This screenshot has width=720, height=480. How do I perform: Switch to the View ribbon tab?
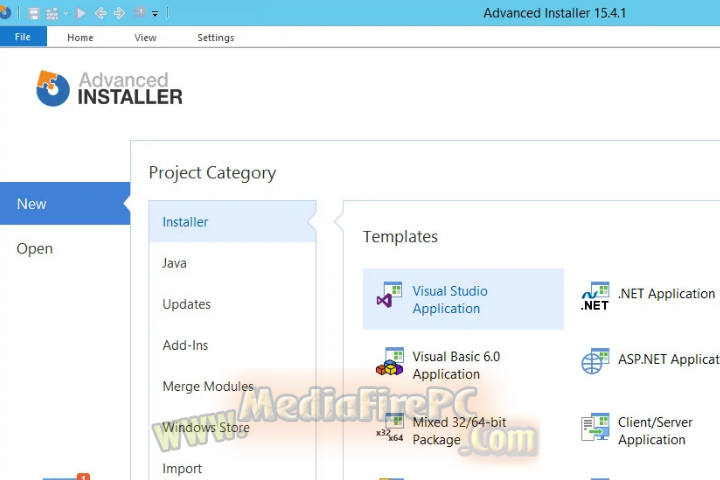[145, 38]
